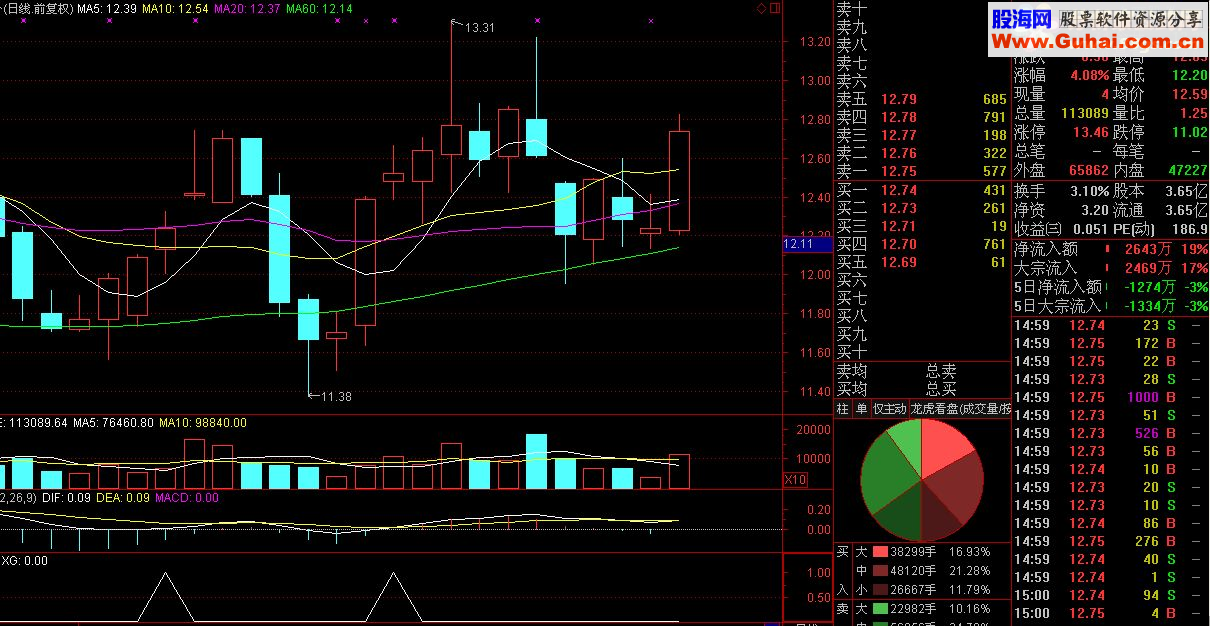Click the 净资 value 3.20
Image resolution: width=1210 pixels, height=626 pixels.
point(1094,210)
